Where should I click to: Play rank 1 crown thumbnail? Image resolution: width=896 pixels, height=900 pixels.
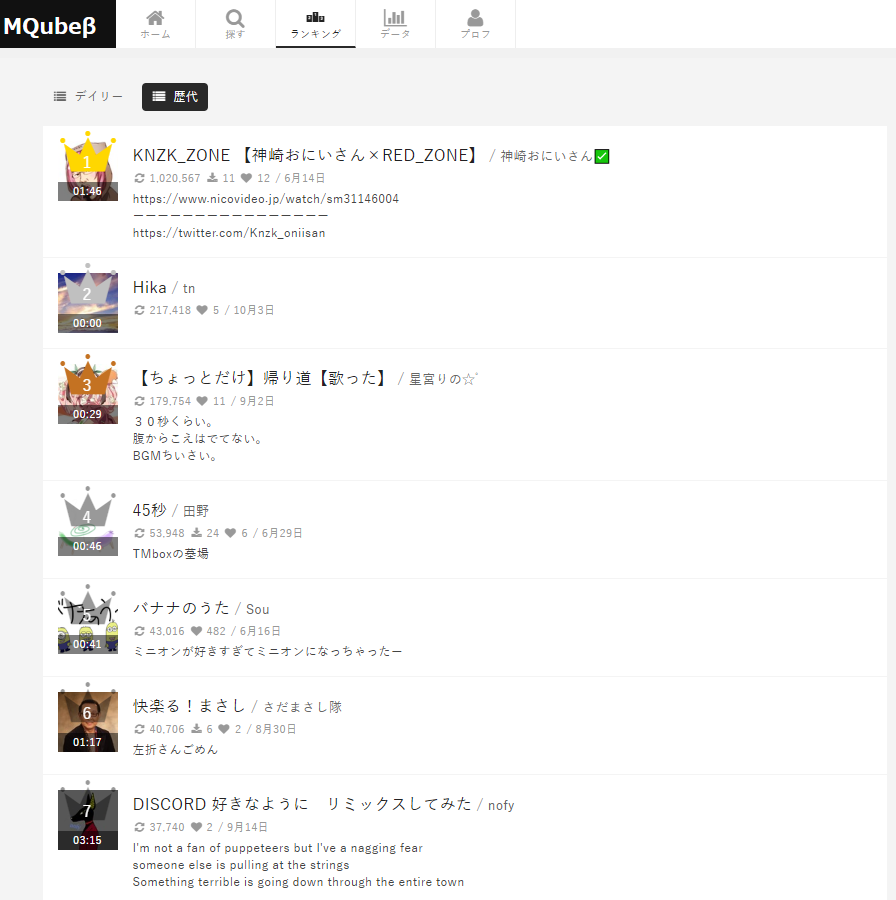click(x=88, y=171)
